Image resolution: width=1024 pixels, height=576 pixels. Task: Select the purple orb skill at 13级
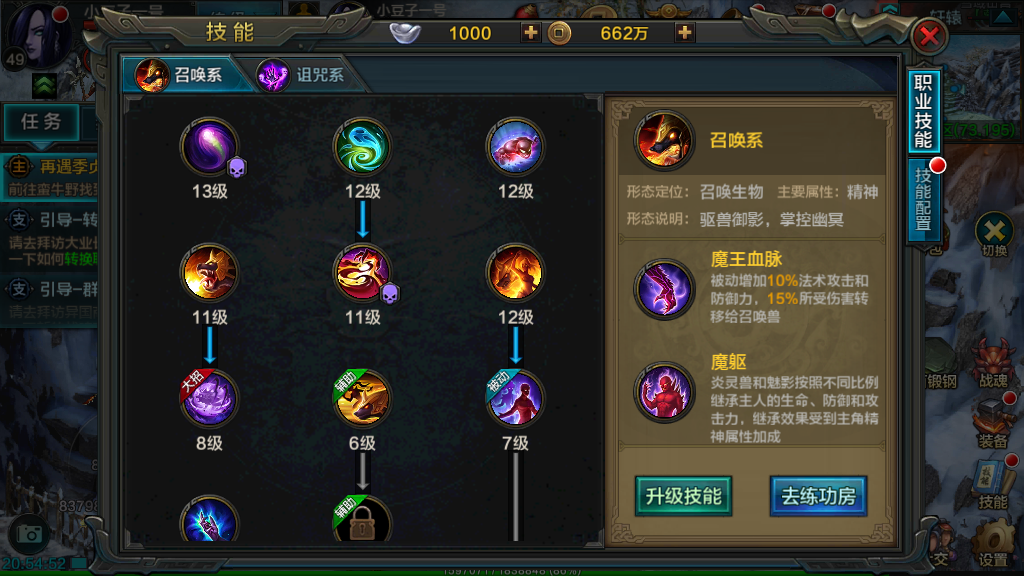tap(209, 147)
